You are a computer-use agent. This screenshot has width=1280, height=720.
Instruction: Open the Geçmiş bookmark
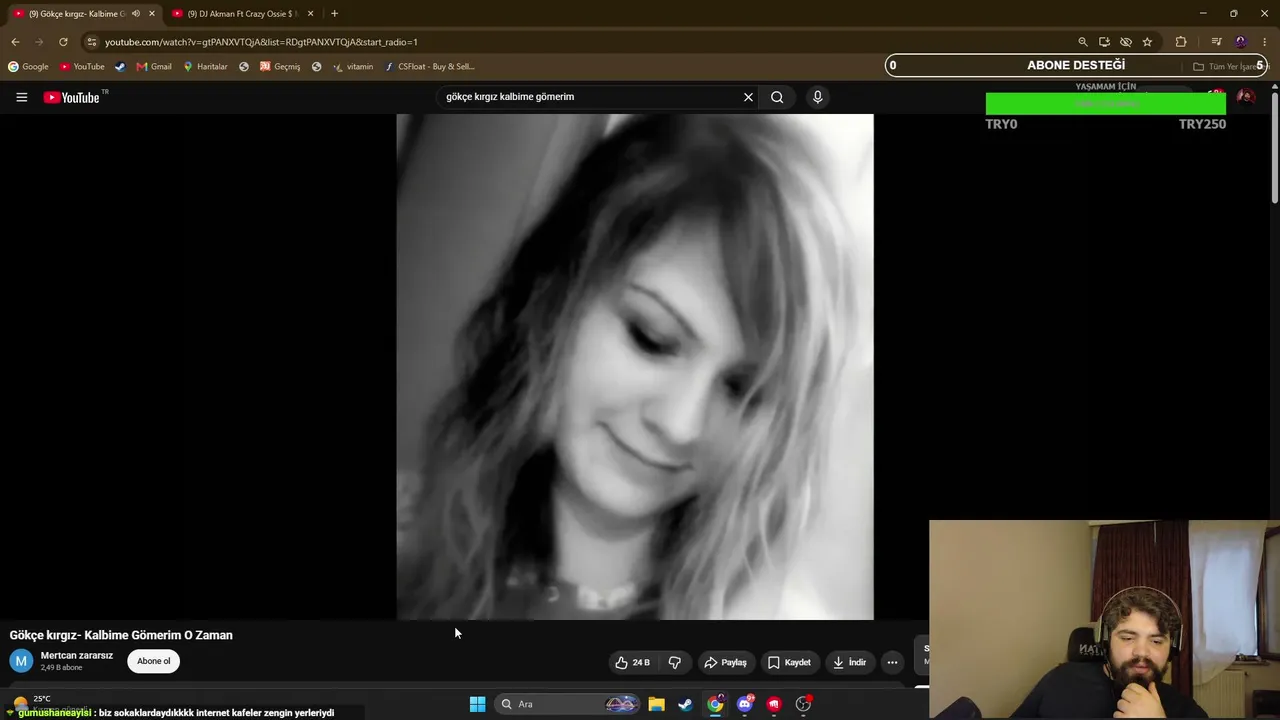click(x=280, y=67)
